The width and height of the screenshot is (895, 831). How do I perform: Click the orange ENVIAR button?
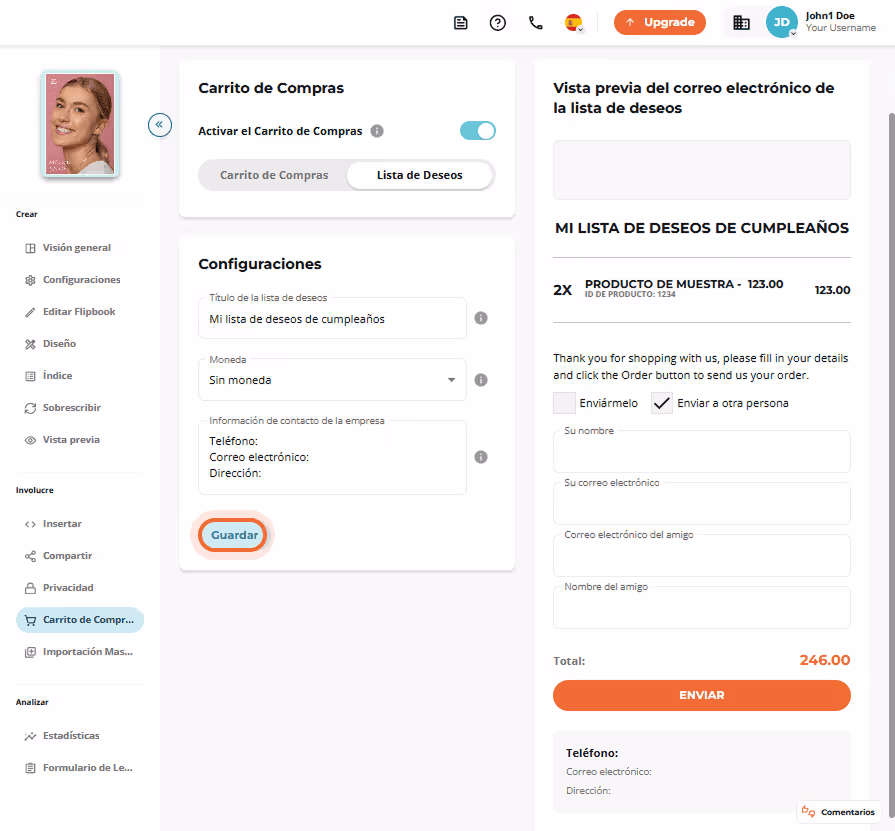pos(702,695)
